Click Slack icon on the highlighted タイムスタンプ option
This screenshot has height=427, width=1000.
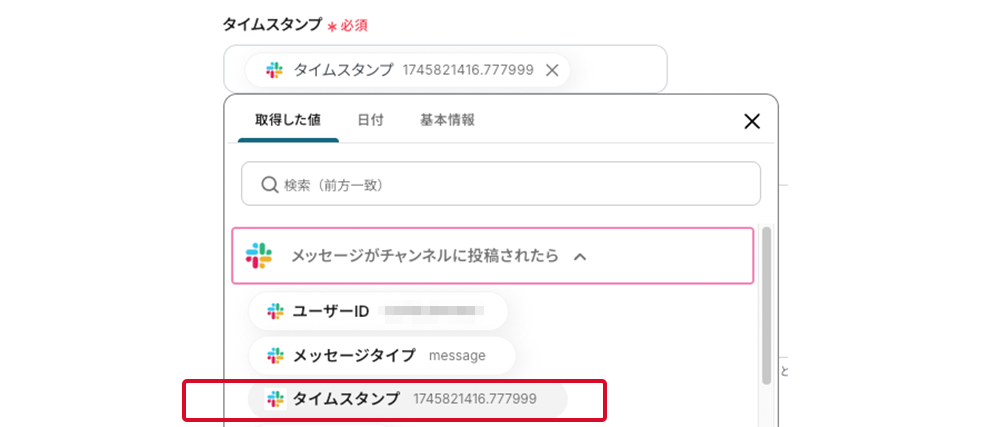click(x=275, y=399)
